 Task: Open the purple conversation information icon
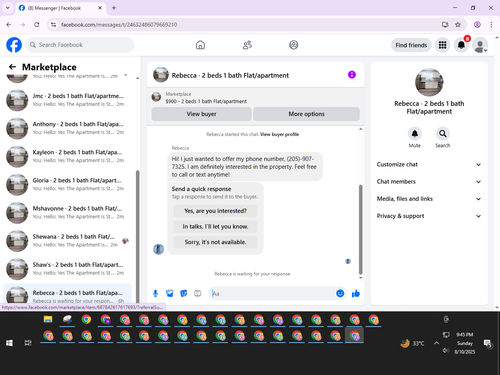coord(352,75)
